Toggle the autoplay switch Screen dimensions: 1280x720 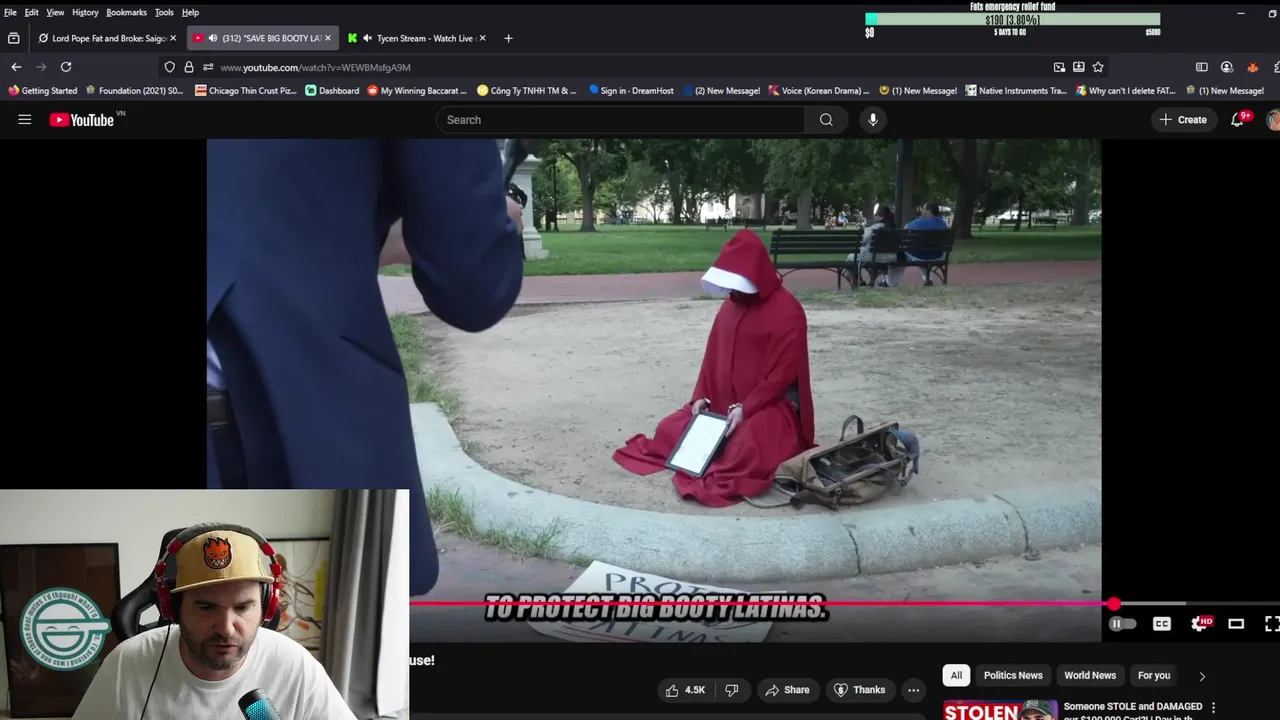pos(1122,624)
